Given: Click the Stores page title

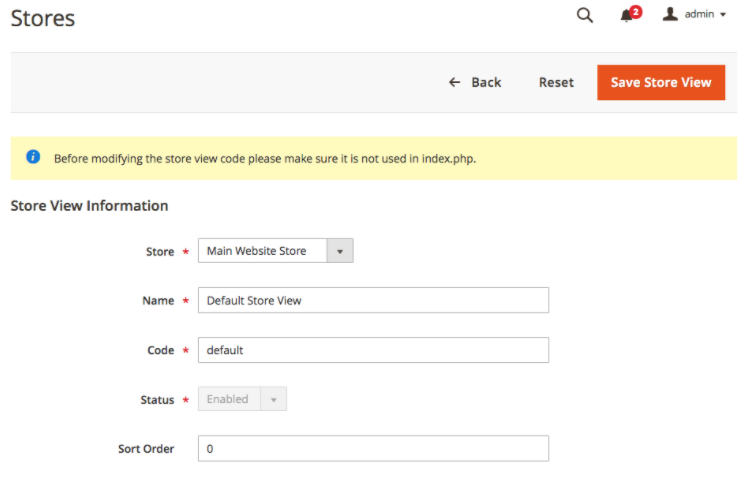Looking at the screenshot, I should (42, 18).
